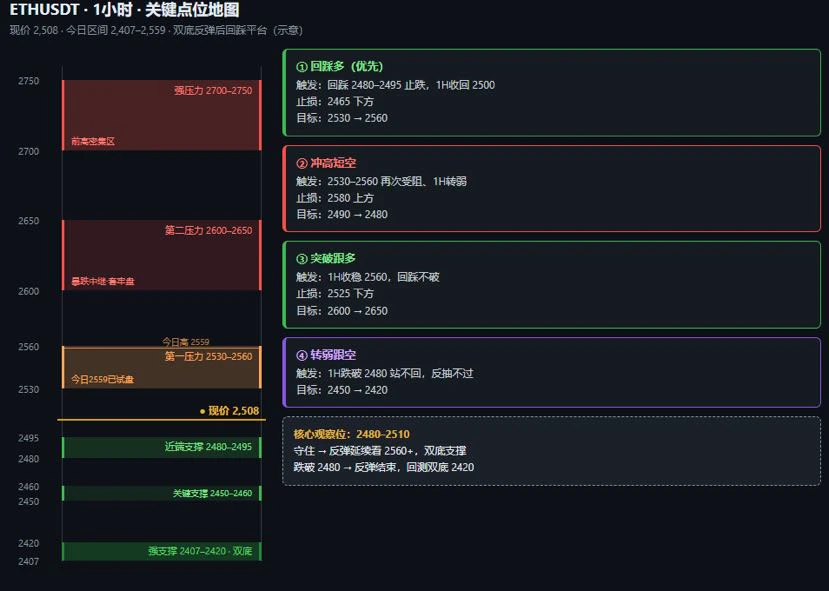Click the "目标：2600 → 2650" line
Image resolution: width=829 pixels, height=591 pixels.
tap(342, 311)
